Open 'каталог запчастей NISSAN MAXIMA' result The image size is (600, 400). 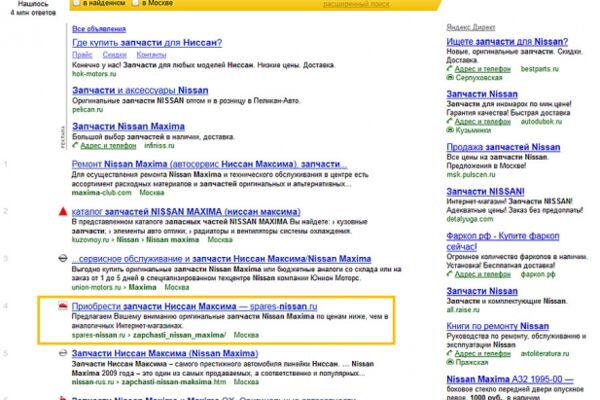click(186, 212)
